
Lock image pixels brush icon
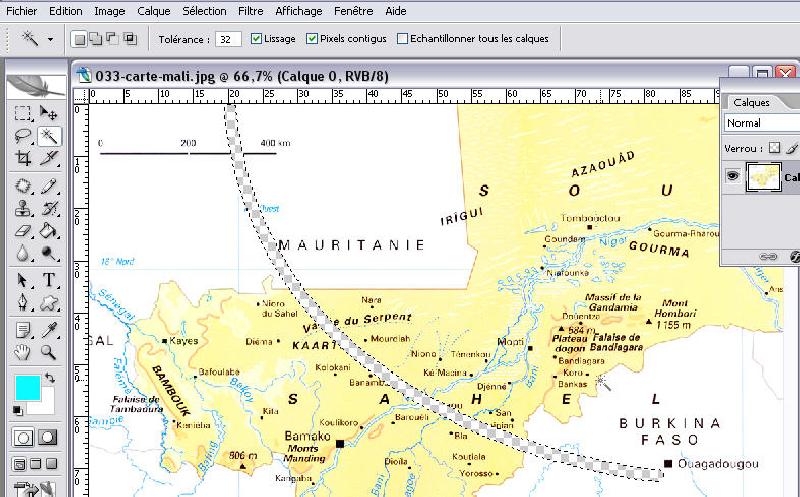click(x=791, y=148)
